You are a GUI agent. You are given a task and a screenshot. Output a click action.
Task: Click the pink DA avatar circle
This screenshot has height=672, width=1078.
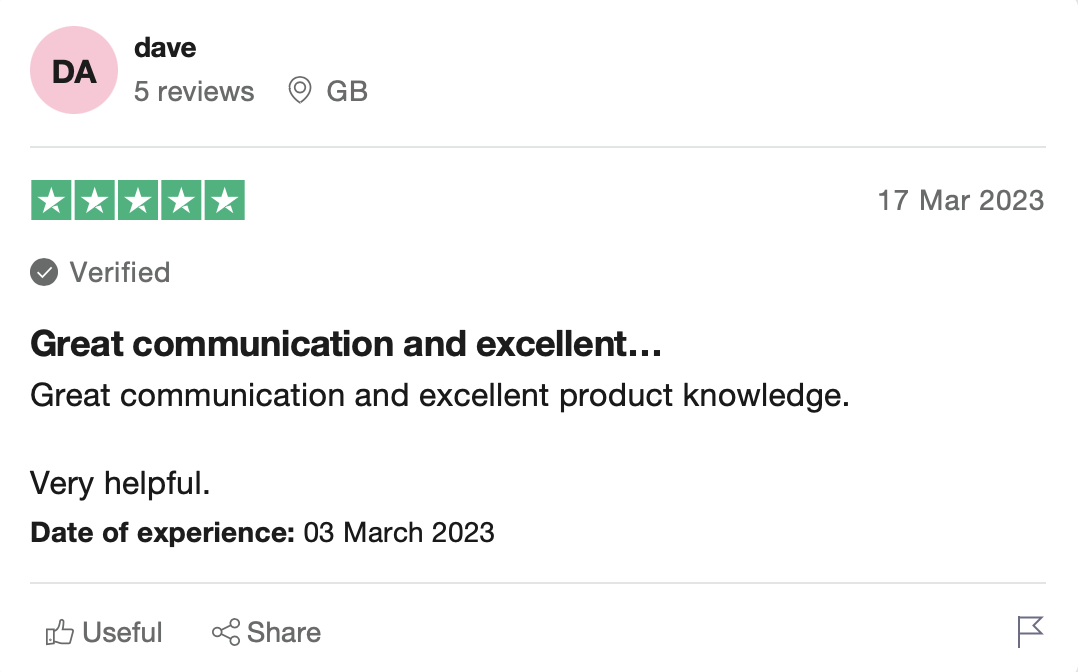(74, 70)
